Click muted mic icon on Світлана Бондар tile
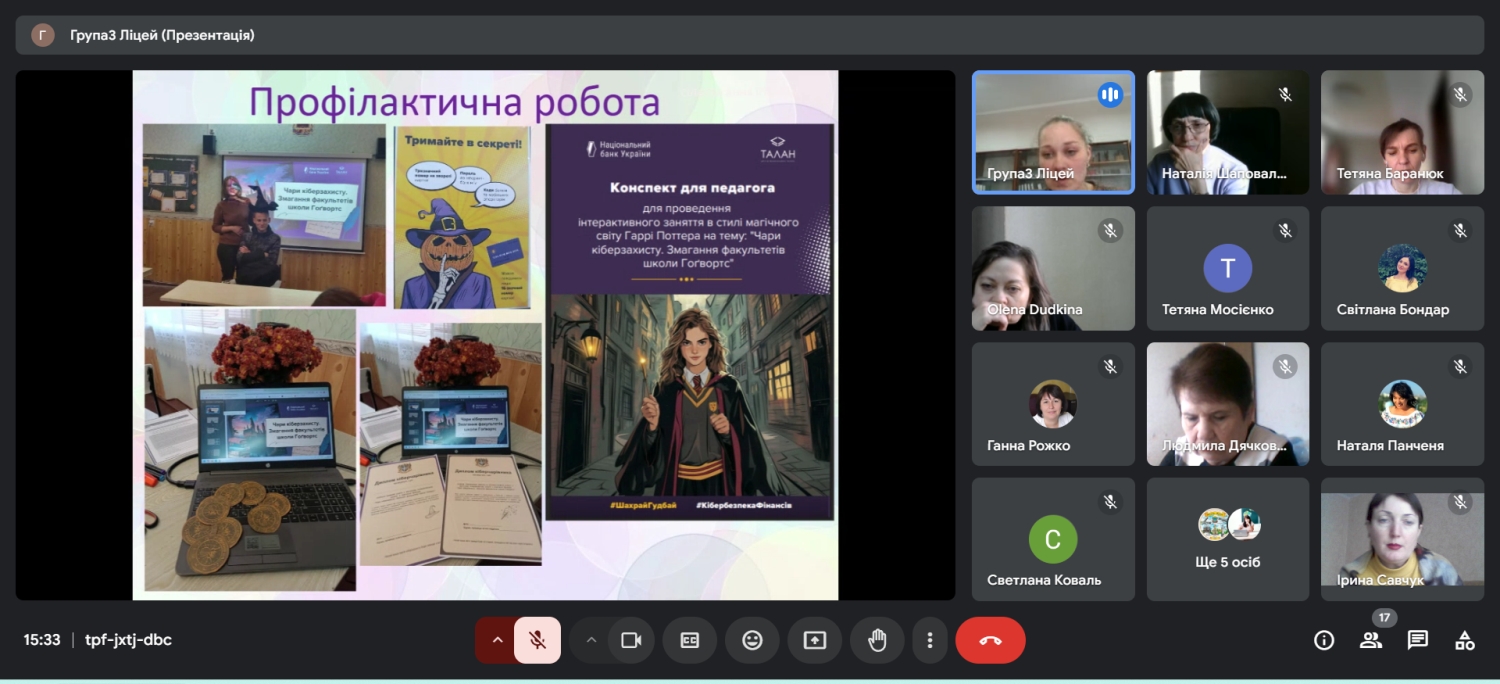 (x=1460, y=231)
